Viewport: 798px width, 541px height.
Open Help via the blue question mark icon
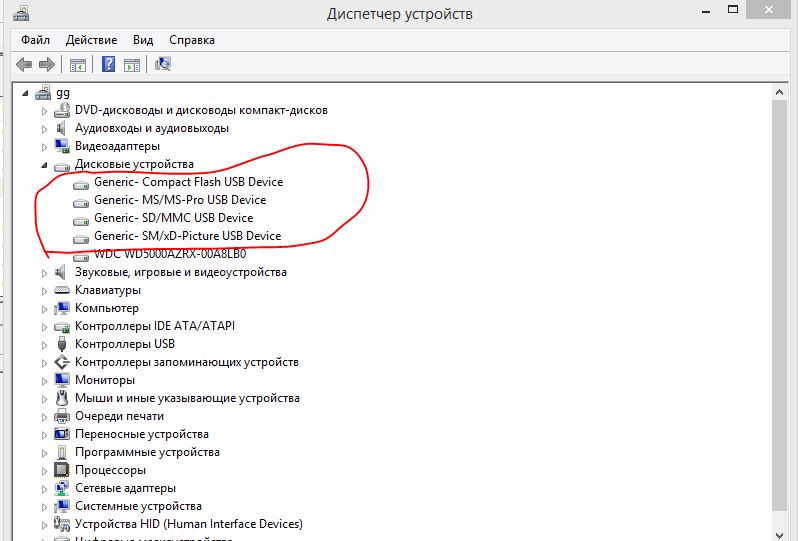pos(108,65)
